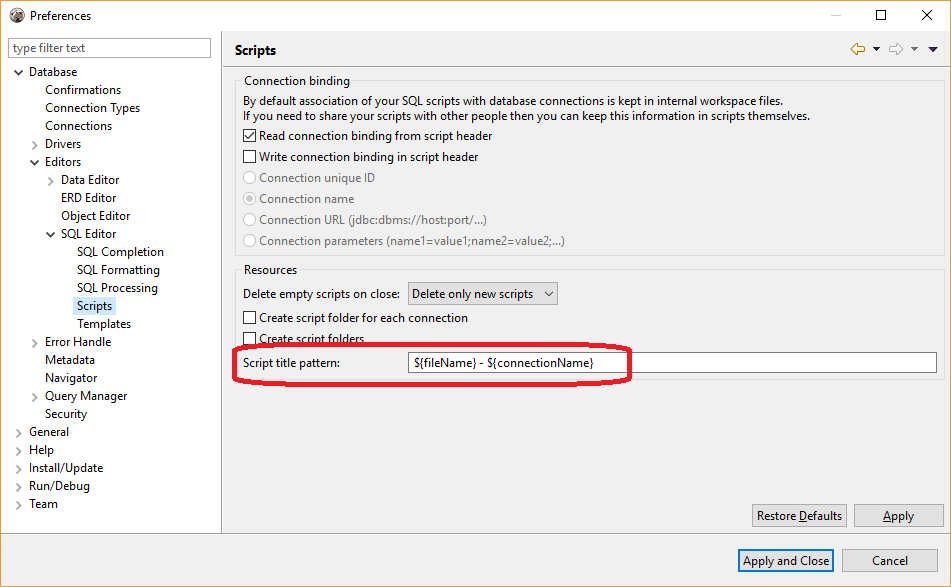The image size is (951, 587).
Task: Expand the Drivers tree node
Action: pyautogui.click(x=36, y=143)
